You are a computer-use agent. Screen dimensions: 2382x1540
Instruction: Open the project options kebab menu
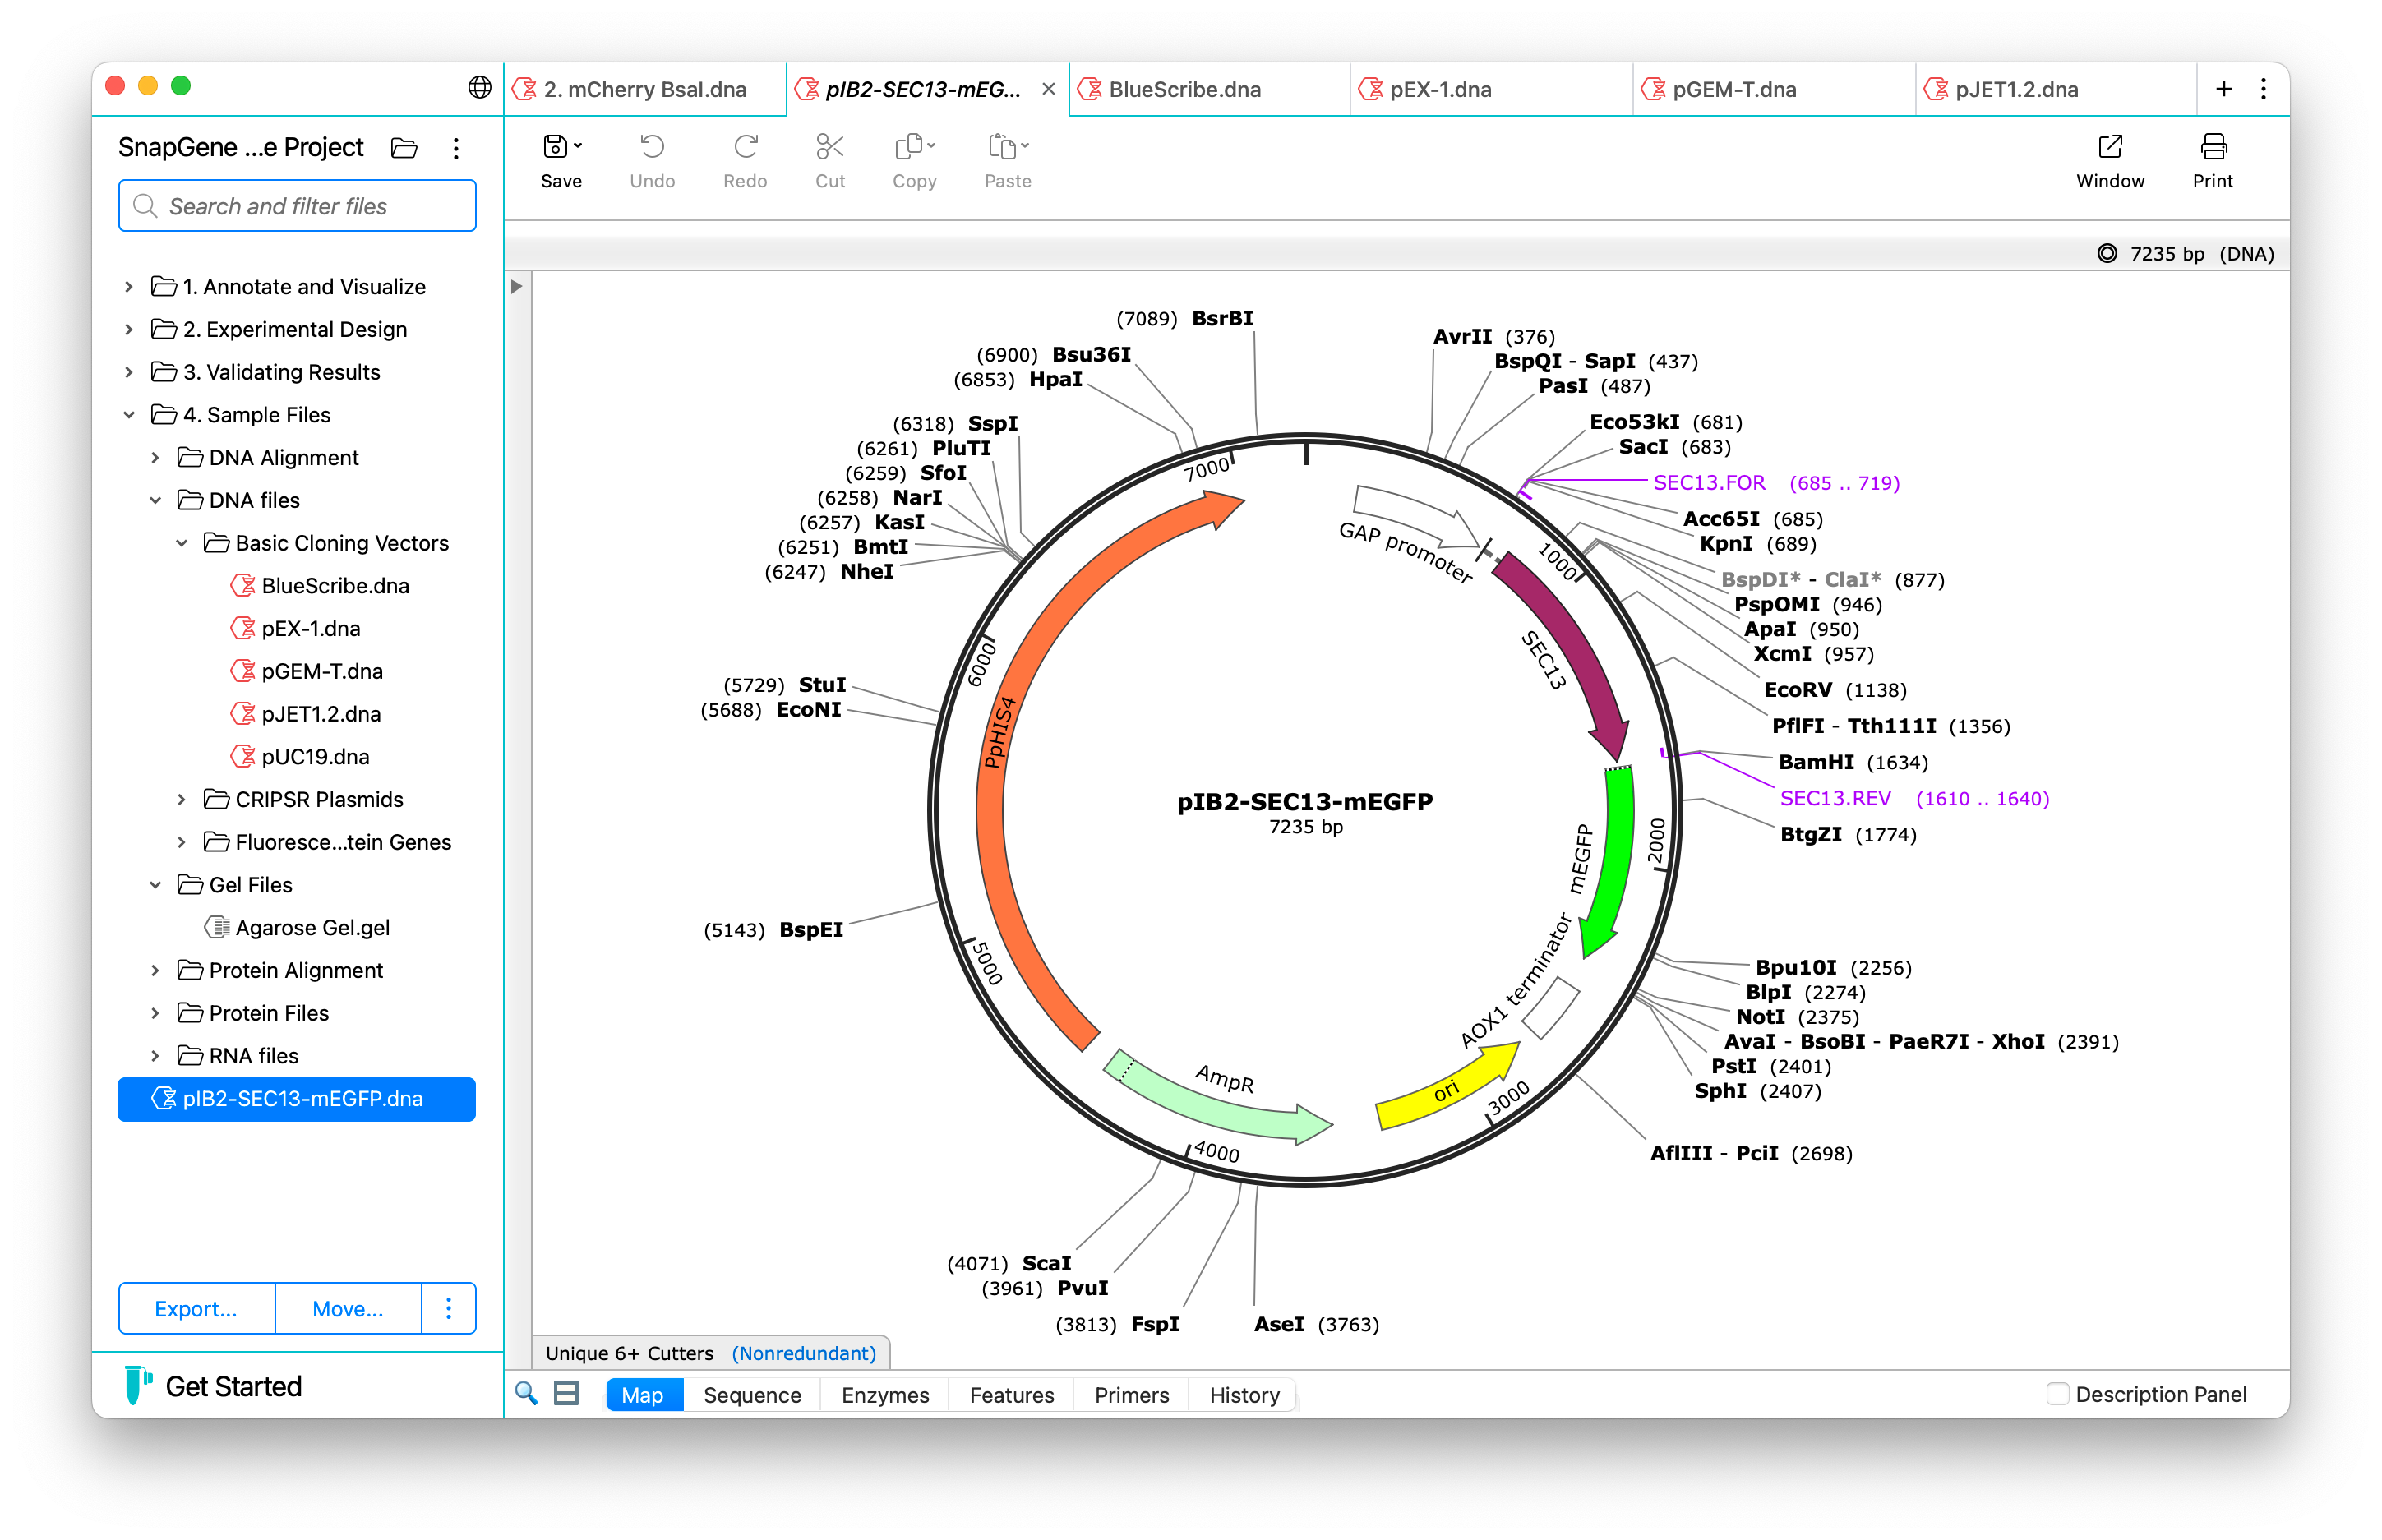pos(456,148)
